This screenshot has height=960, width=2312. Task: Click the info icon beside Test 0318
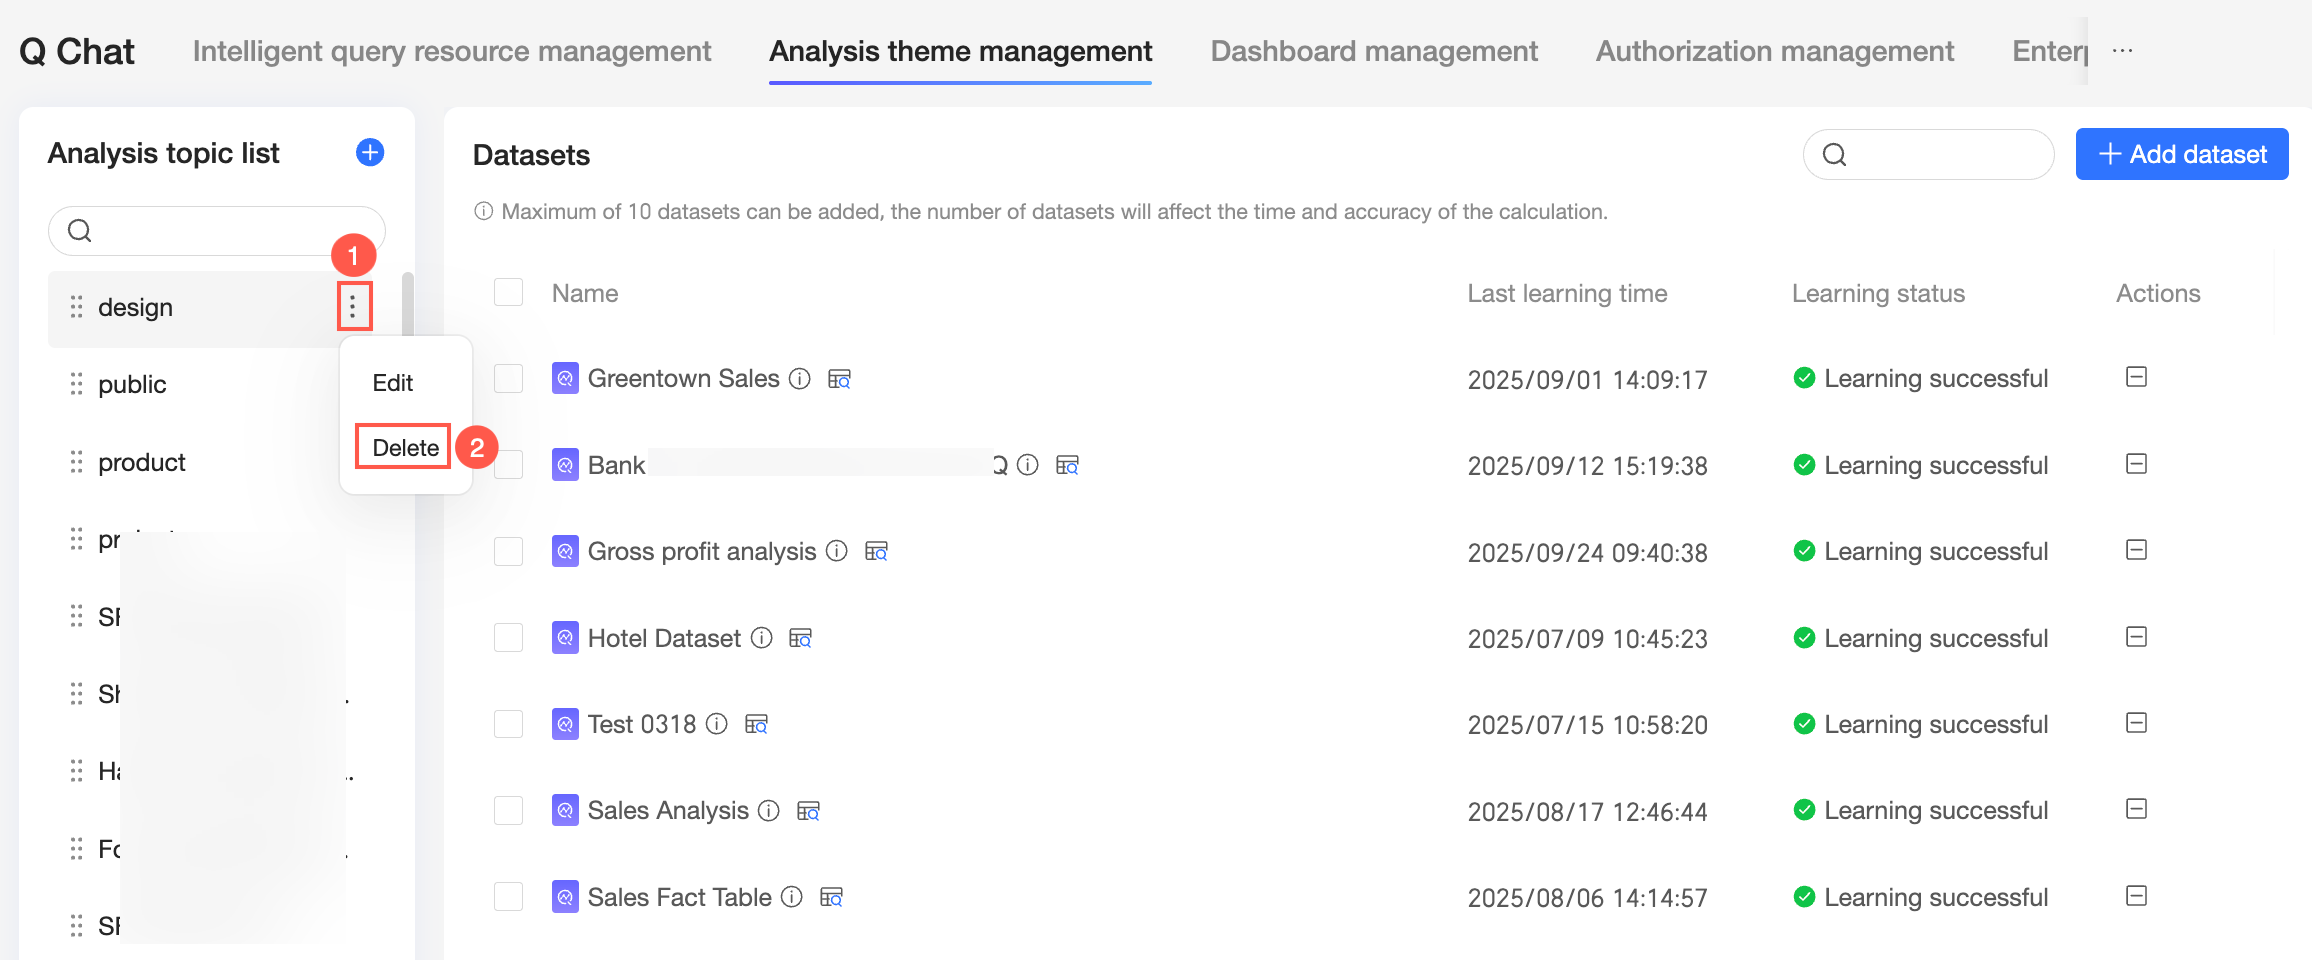(x=717, y=724)
